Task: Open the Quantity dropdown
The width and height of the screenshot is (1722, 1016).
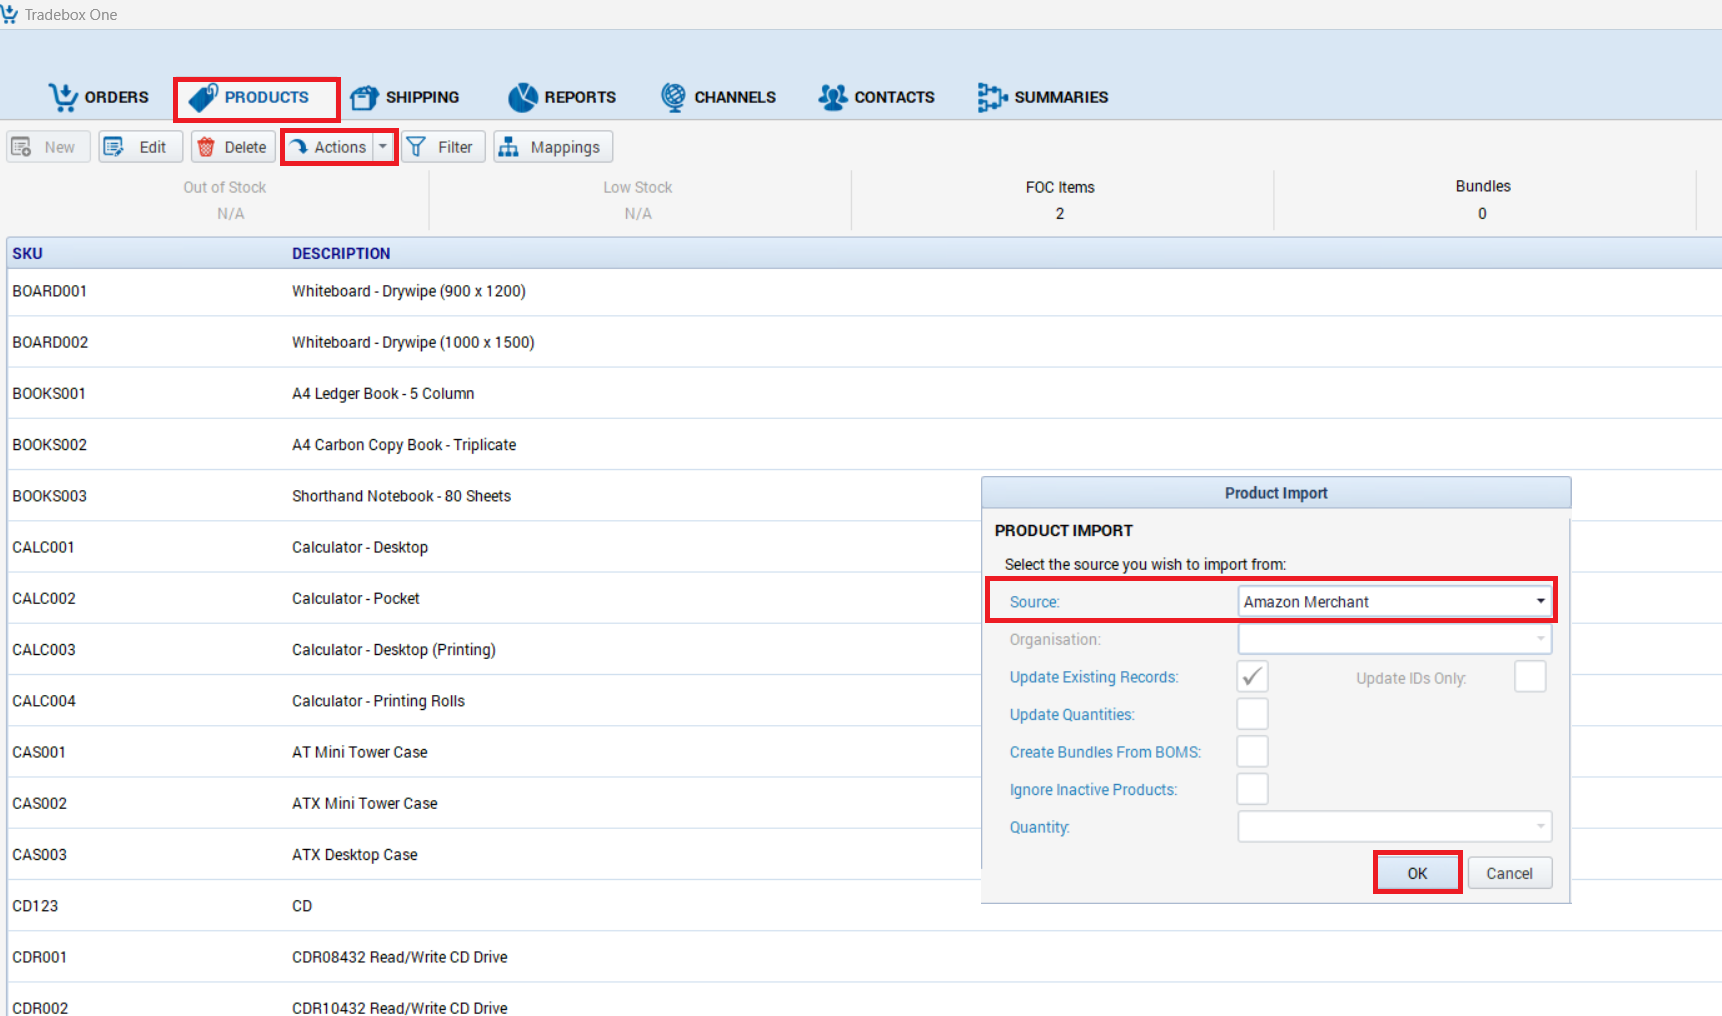Action: point(1394,827)
